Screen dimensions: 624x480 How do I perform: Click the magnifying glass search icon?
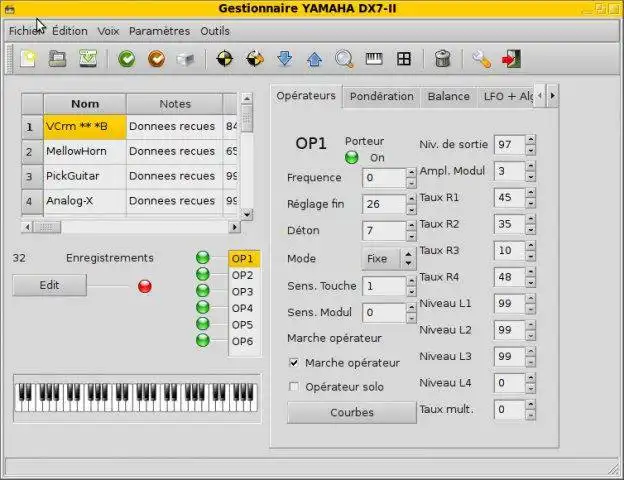[344, 59]
